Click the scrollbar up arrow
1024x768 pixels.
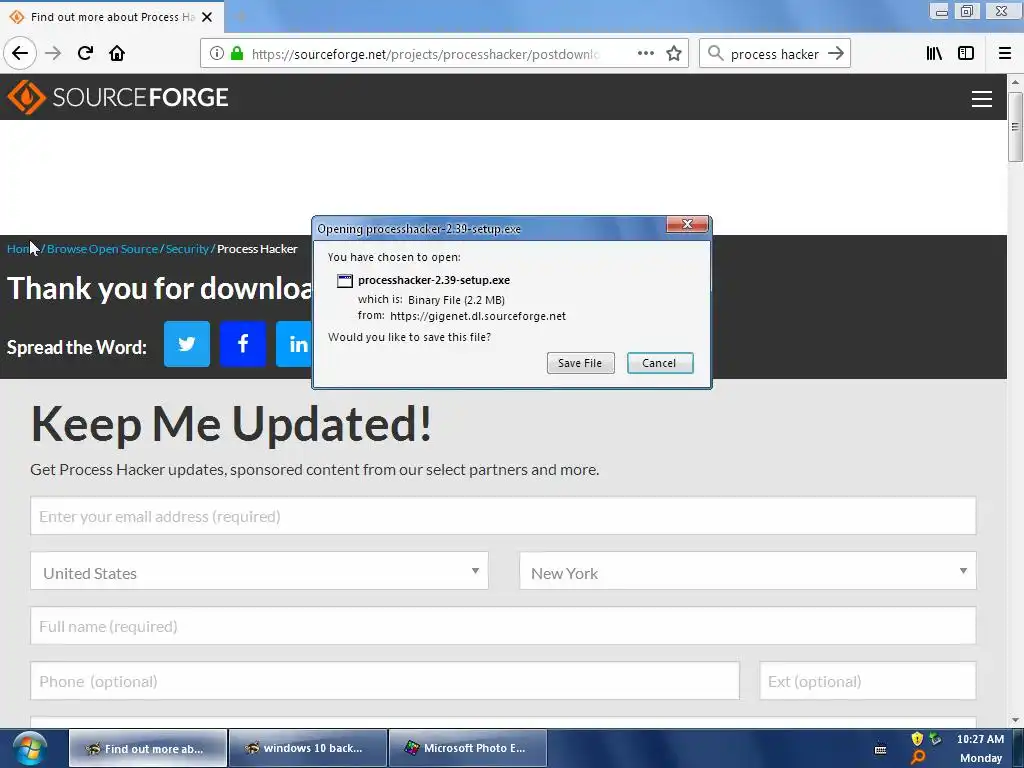pos(1015,82)
